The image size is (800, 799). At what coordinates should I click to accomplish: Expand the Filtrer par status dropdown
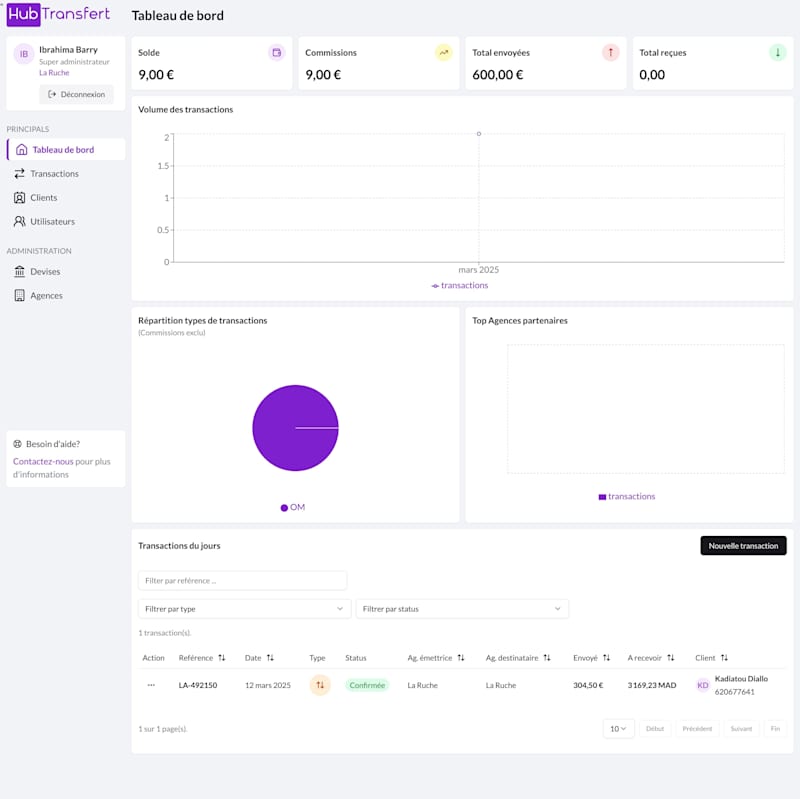(x=462, y=609)
